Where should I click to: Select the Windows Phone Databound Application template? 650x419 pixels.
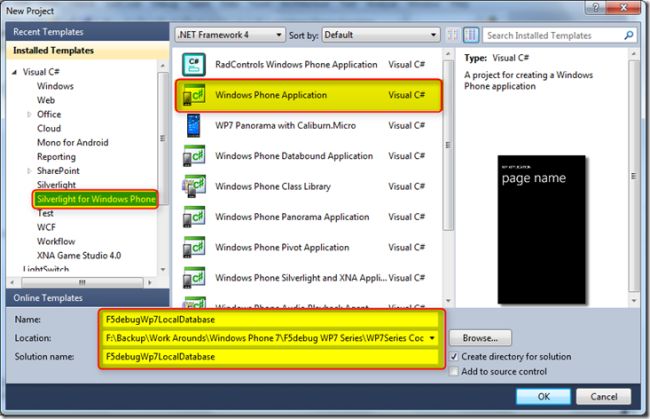coord(309,156)
